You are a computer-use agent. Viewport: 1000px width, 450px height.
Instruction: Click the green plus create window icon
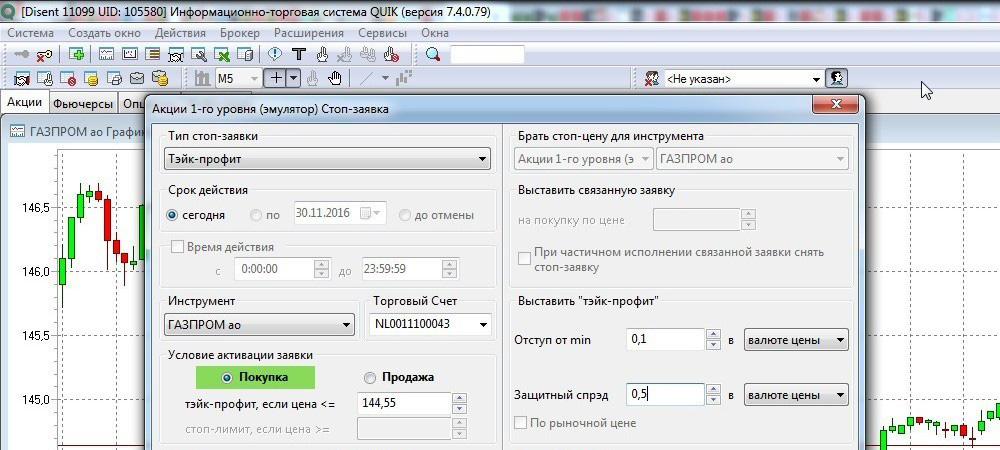pos(76,55)
